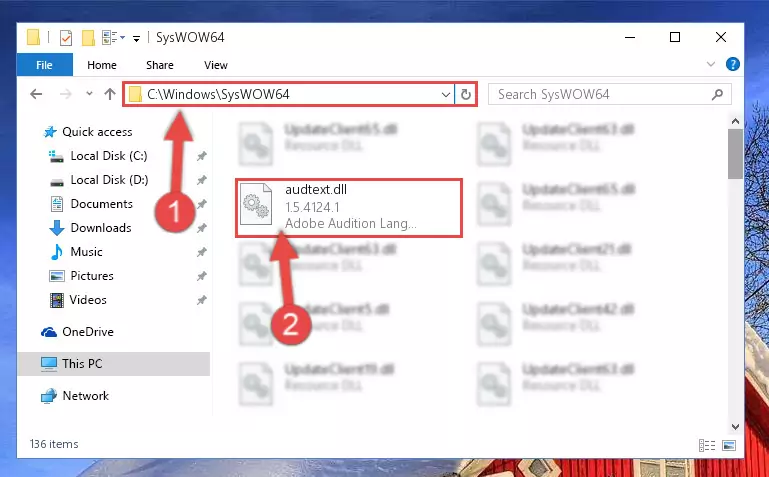
Task: Open the File menu tab
Action: pos(45,65)
